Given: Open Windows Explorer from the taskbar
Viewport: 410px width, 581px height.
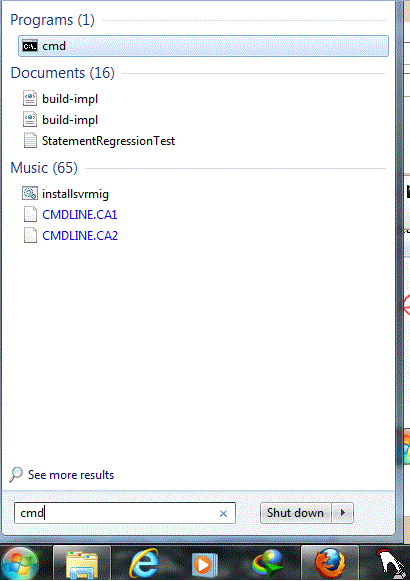Looking at the screenshot, I should point(82,564).
